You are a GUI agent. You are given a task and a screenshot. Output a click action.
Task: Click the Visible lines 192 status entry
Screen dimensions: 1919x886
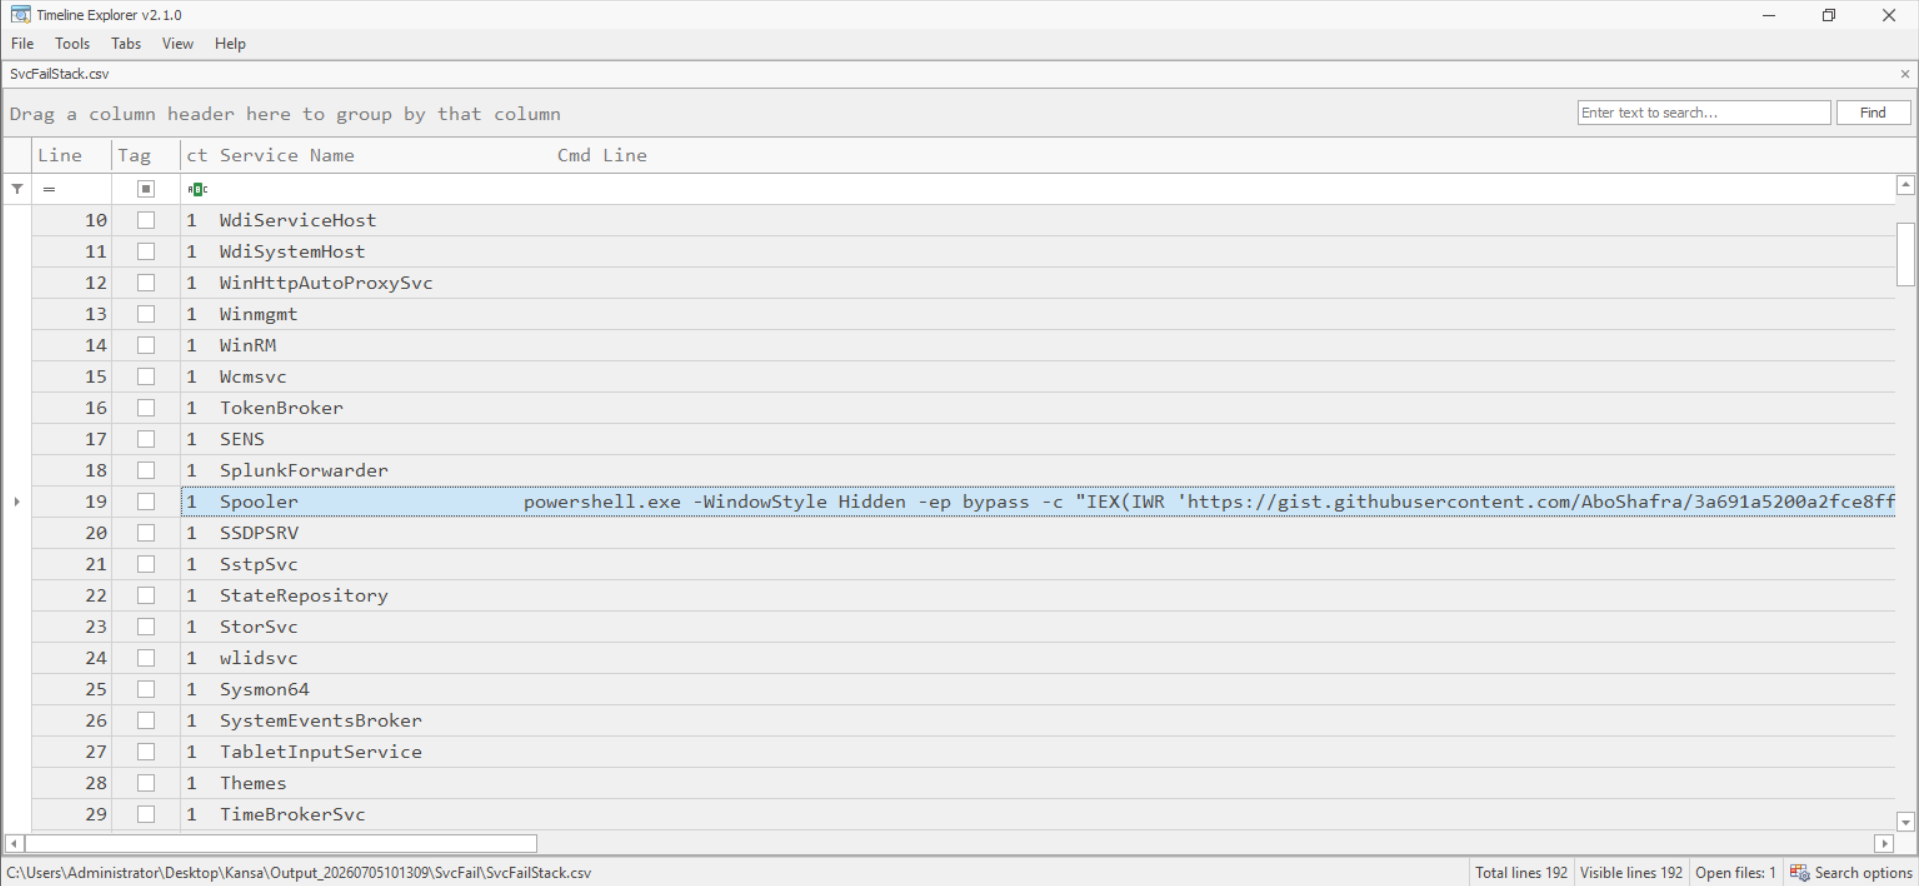click(1631, 872)
